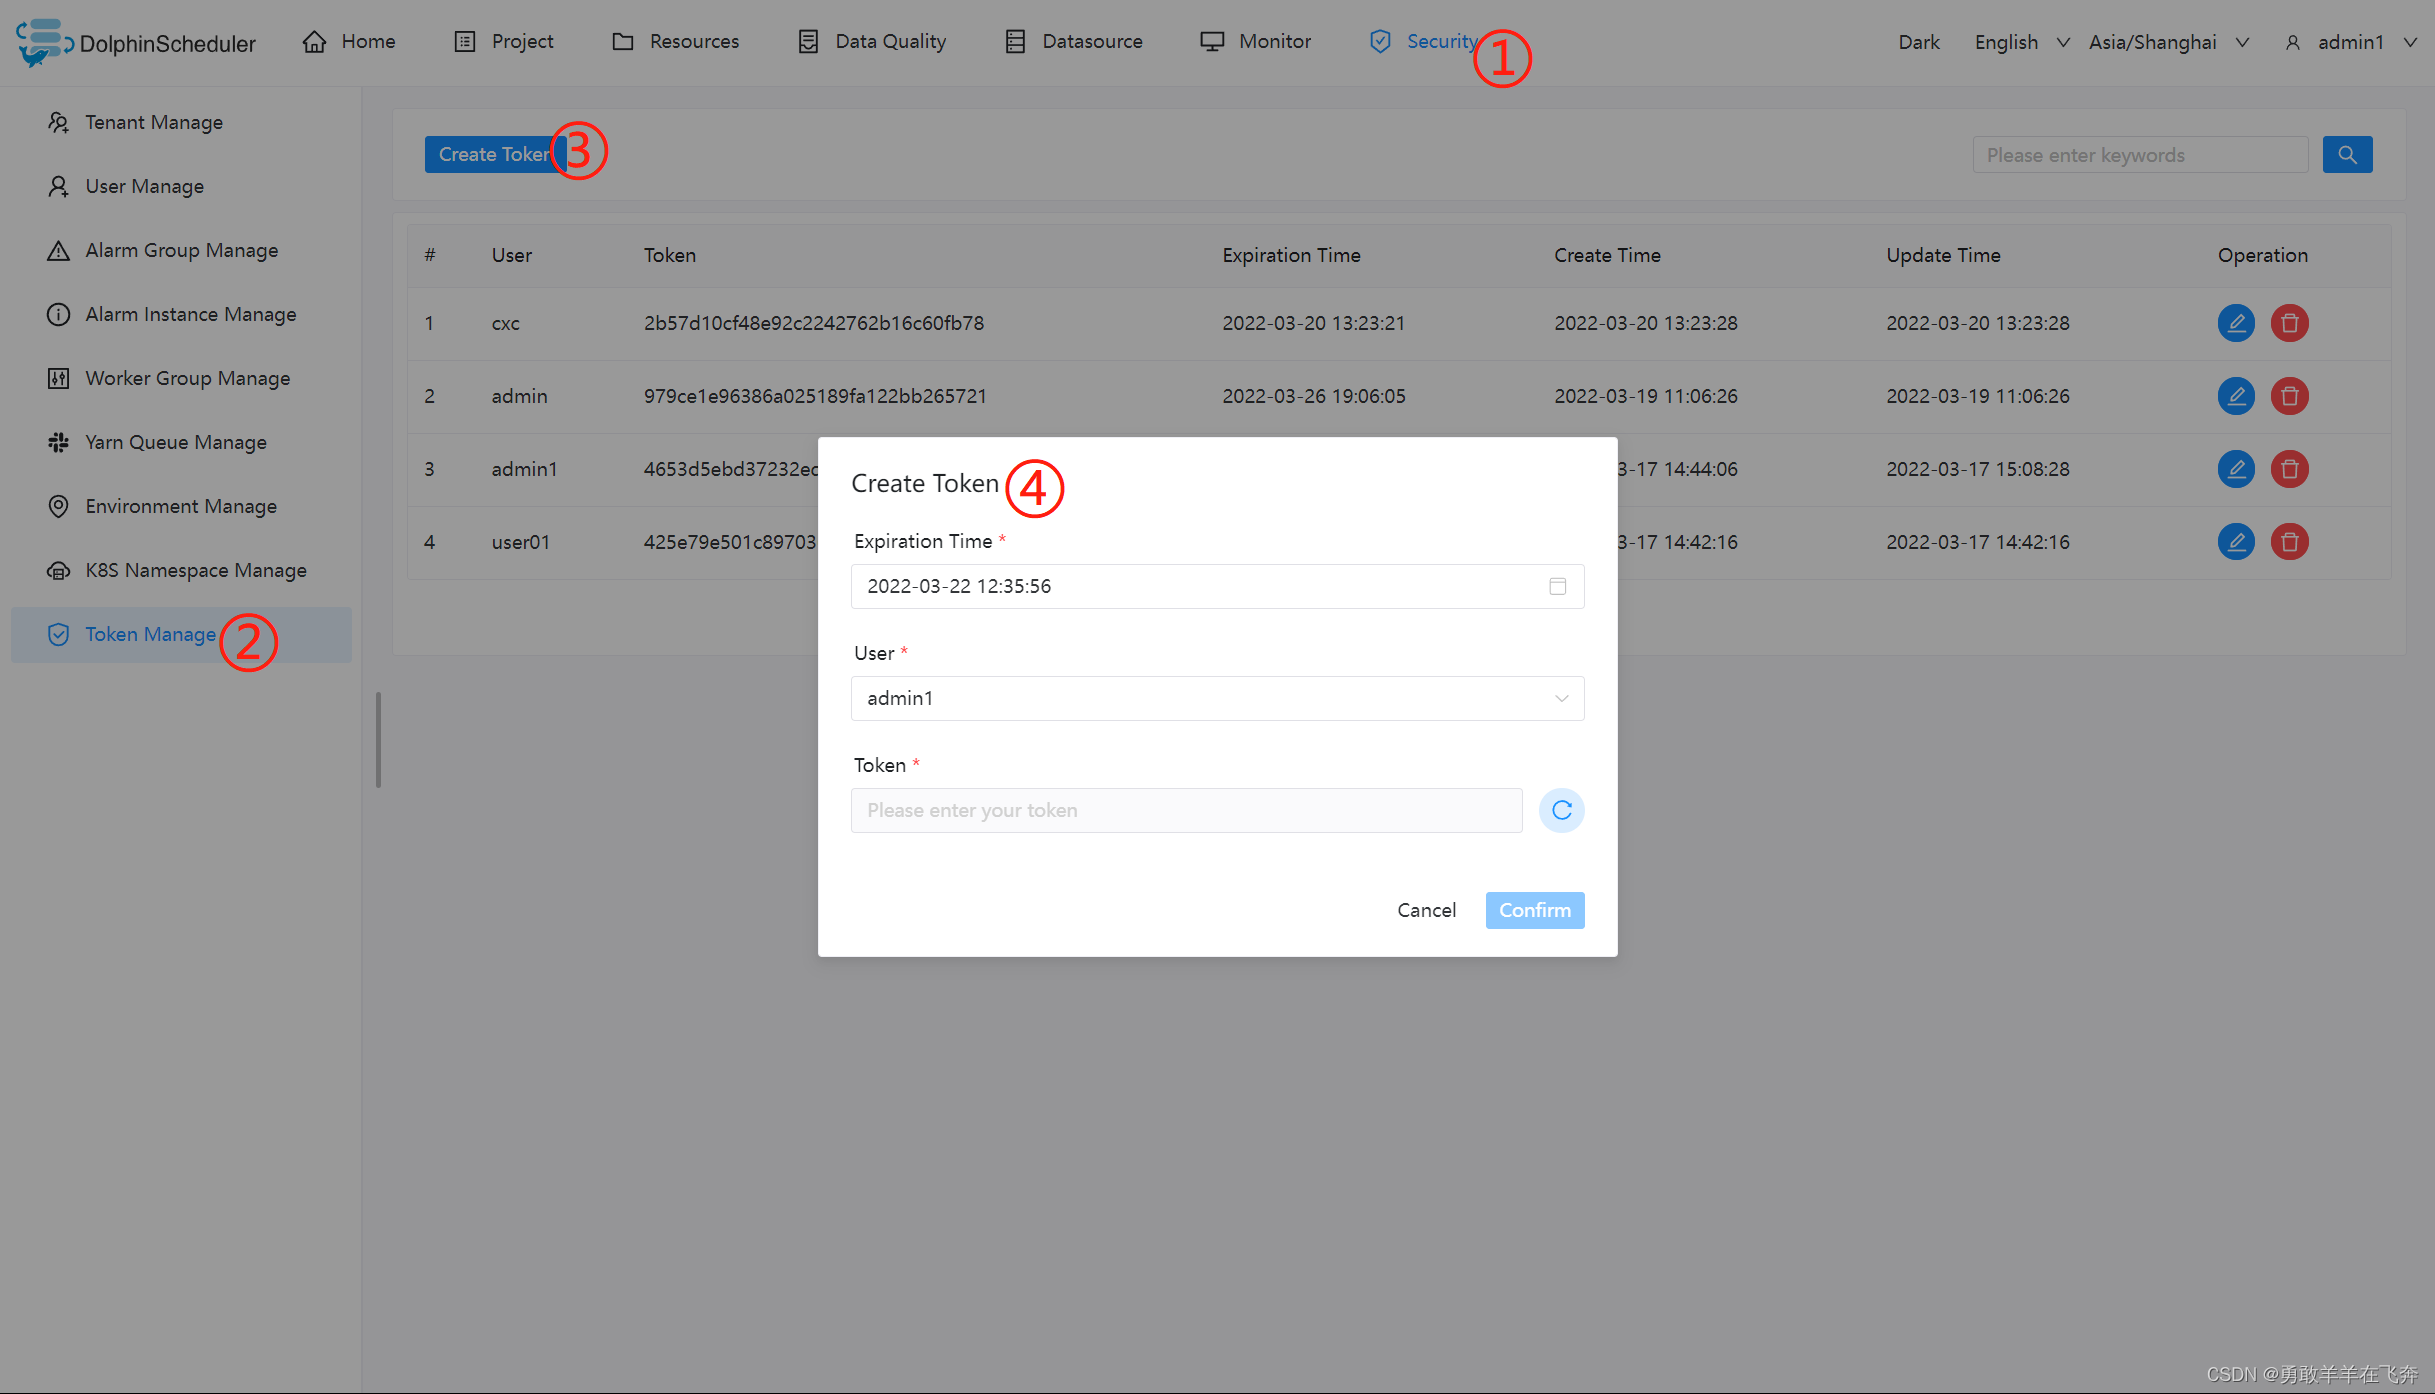Click the calendar checkbox in expiration field
Screen dimensions: 2435x1394
pyautogui.click(x=1559, y=585)
